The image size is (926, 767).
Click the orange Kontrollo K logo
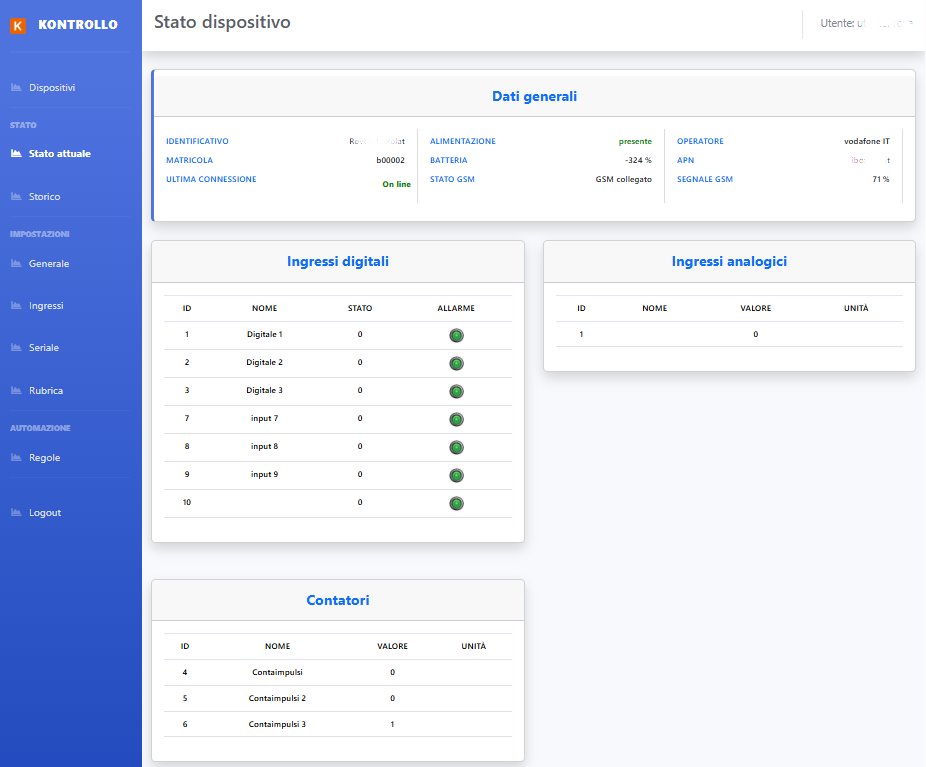coord(18,25)
